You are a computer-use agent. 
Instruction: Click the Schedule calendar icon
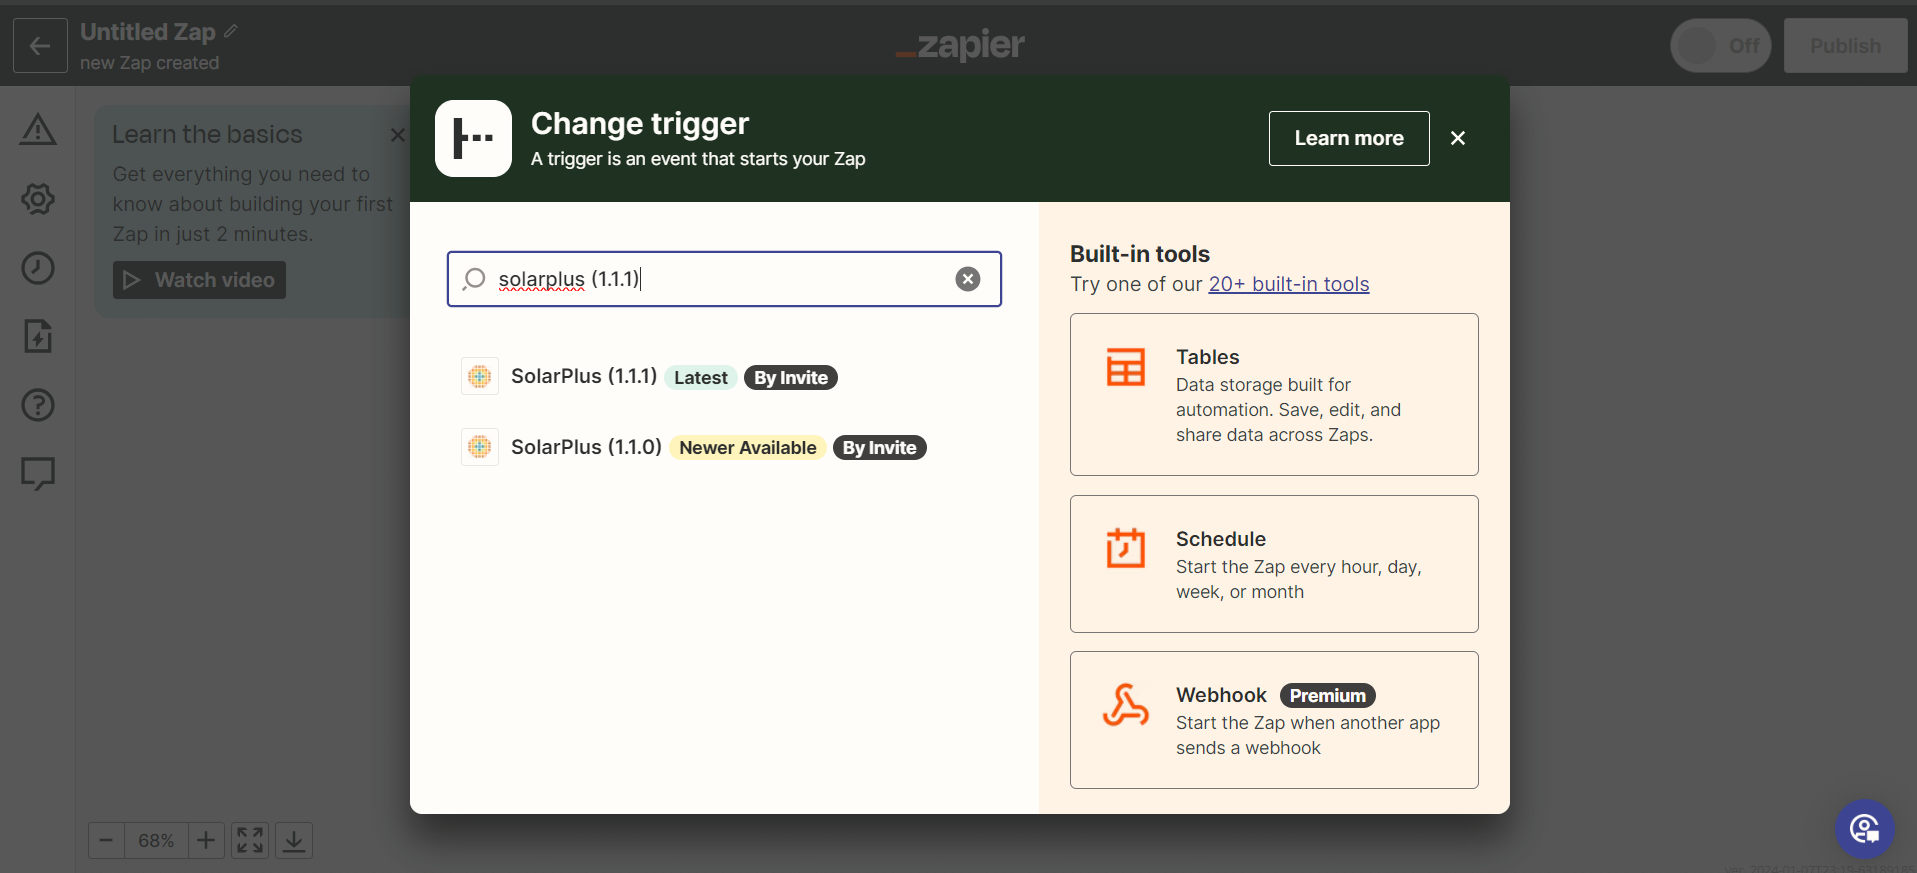pos(1126,548)
